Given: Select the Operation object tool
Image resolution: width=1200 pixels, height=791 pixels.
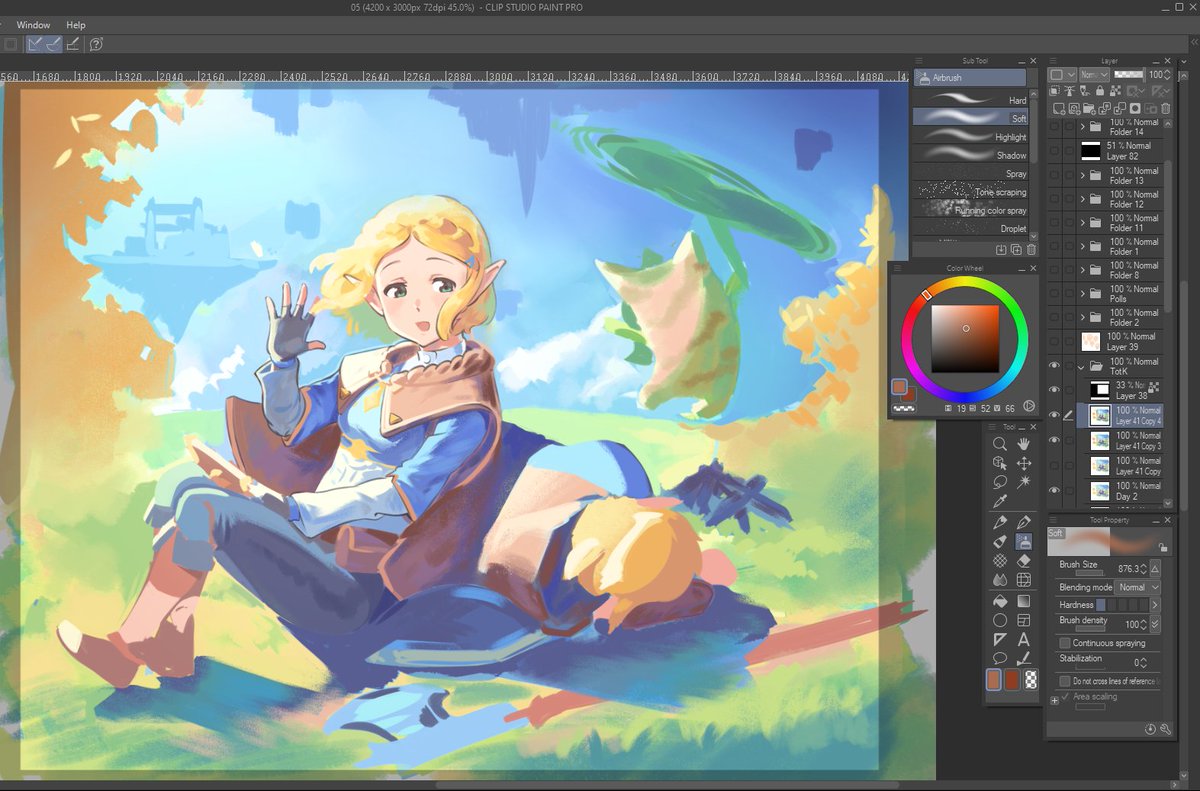Looking at the screenshot, I should [999, 463].
